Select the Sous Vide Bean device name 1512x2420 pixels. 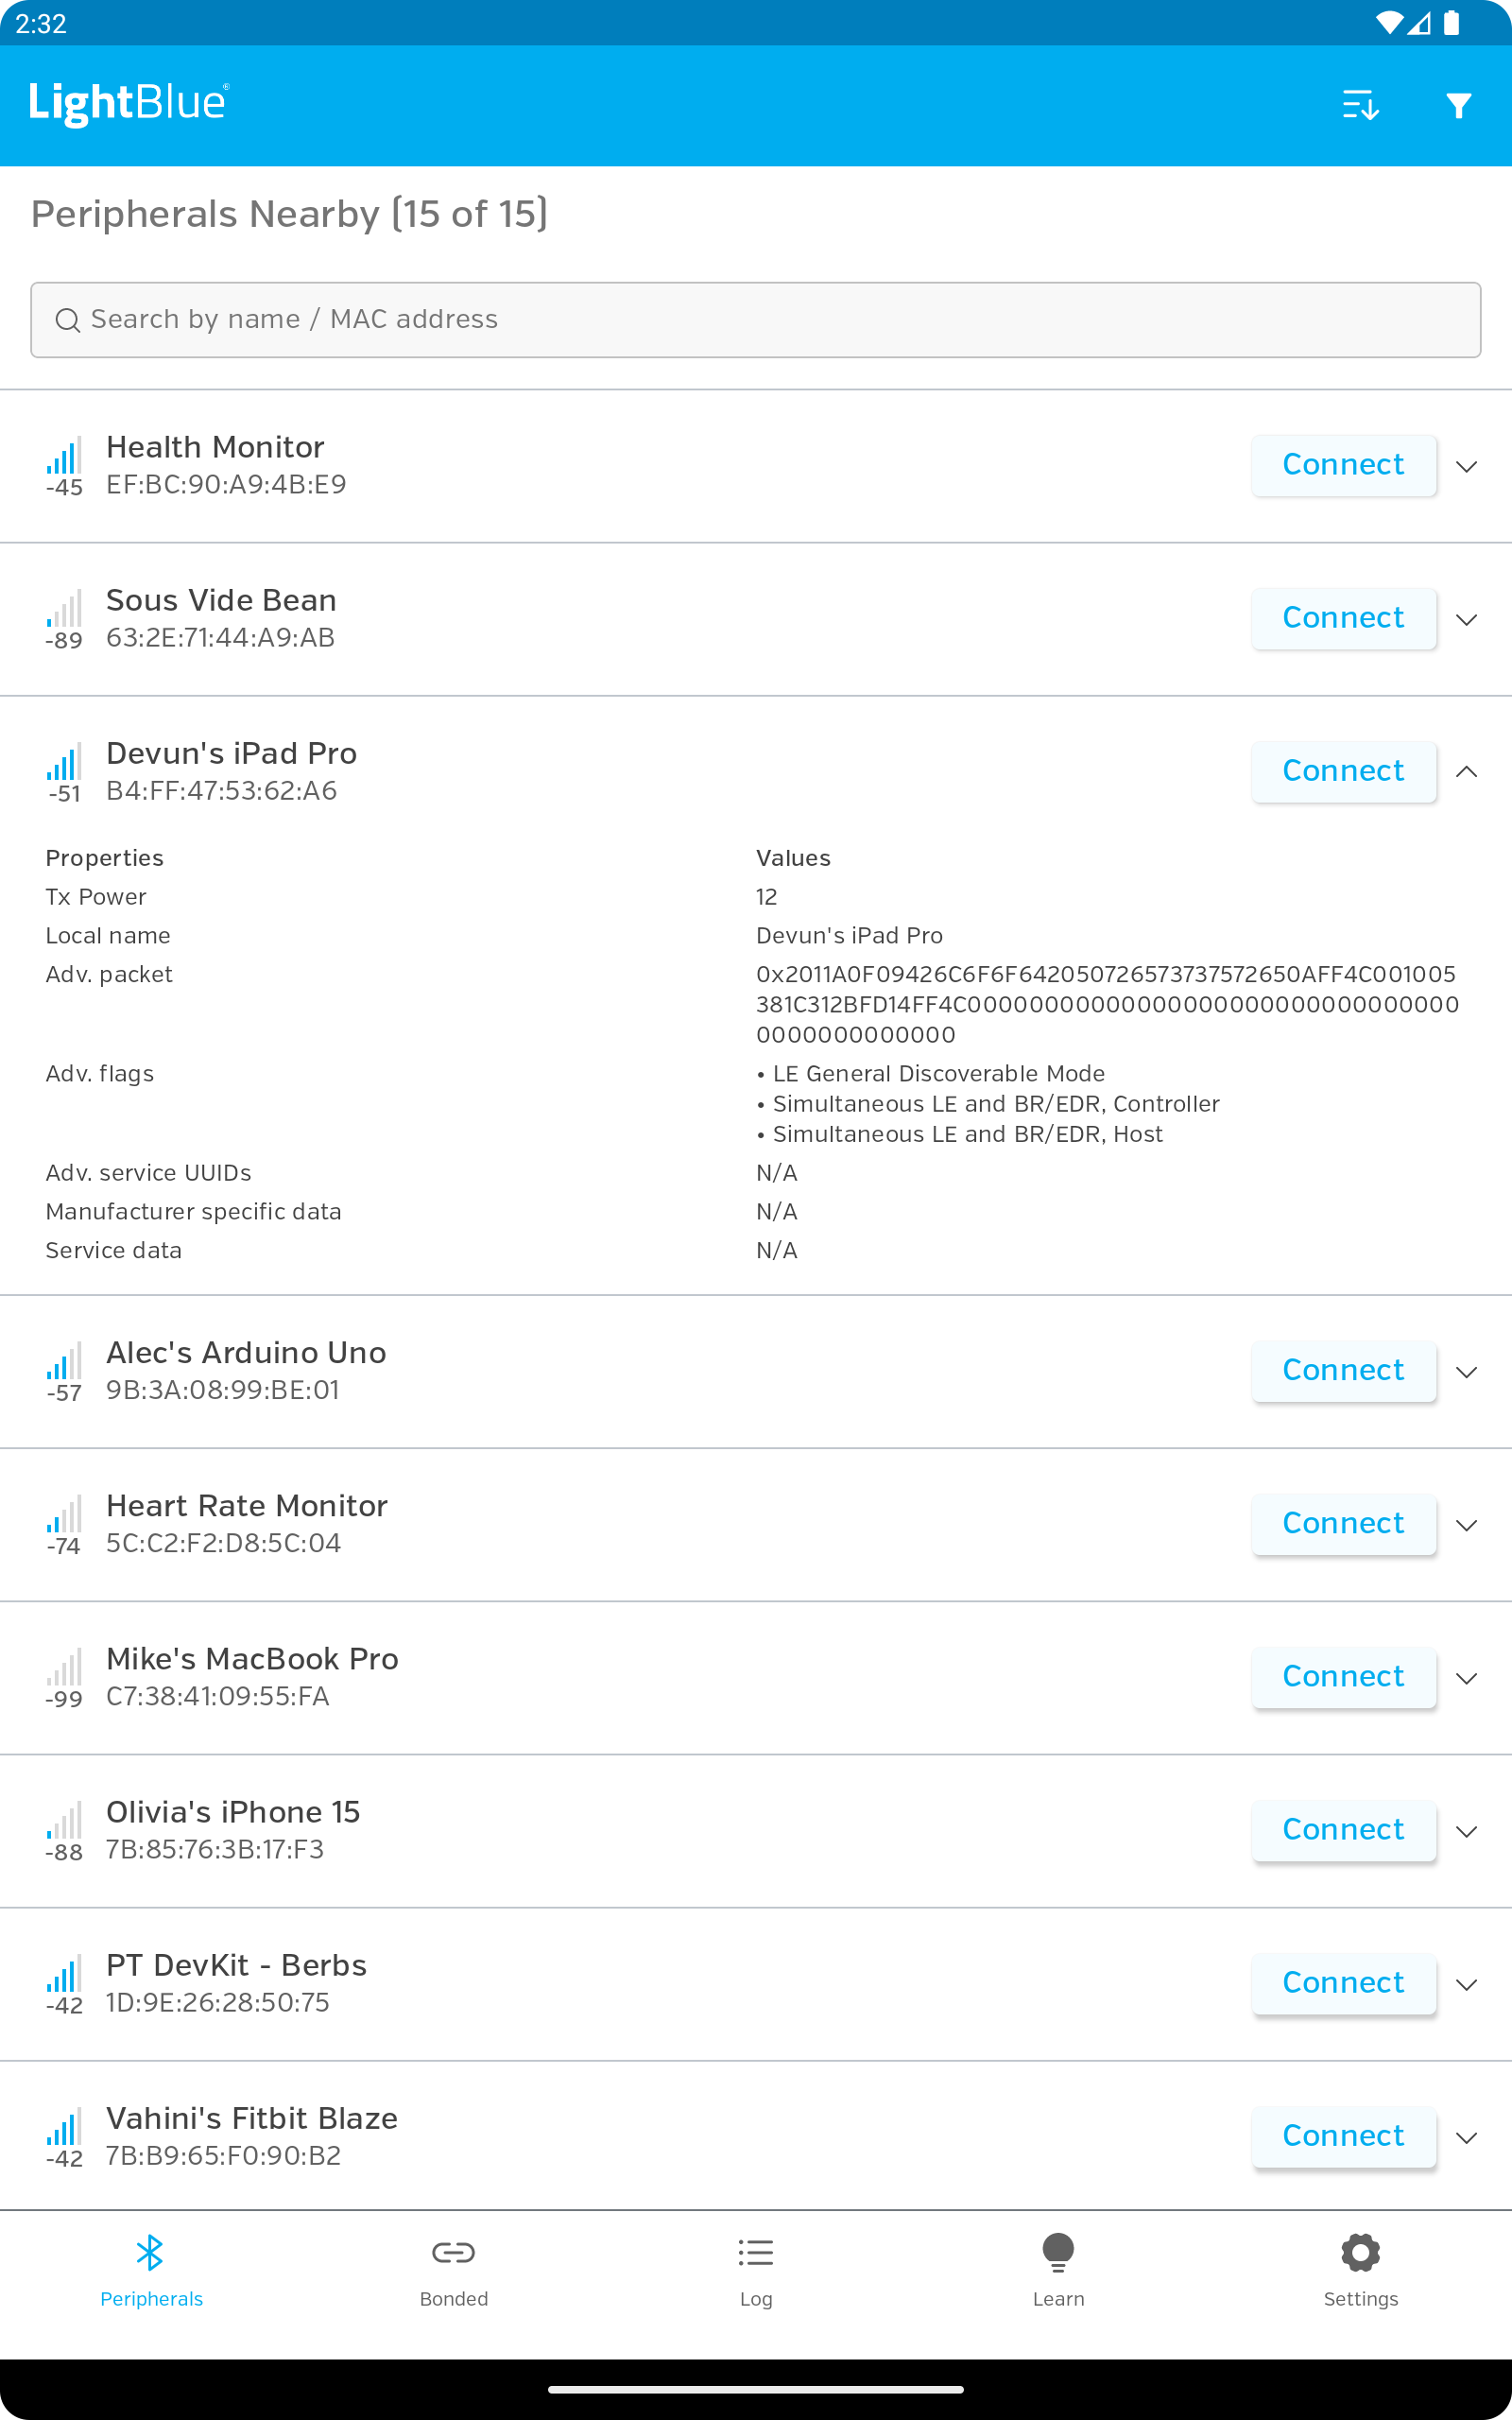point(221,600)
